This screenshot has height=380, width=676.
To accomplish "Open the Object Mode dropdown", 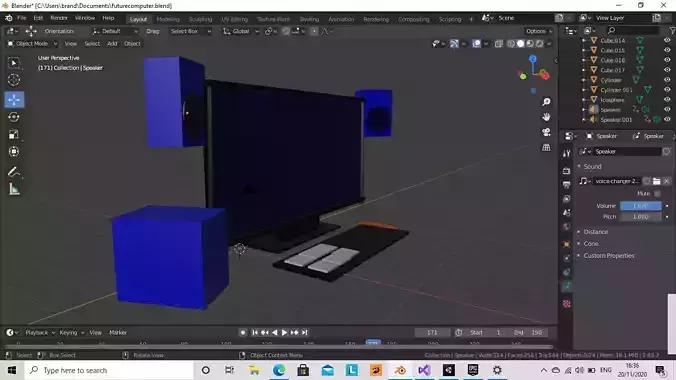I will point(32,44).
